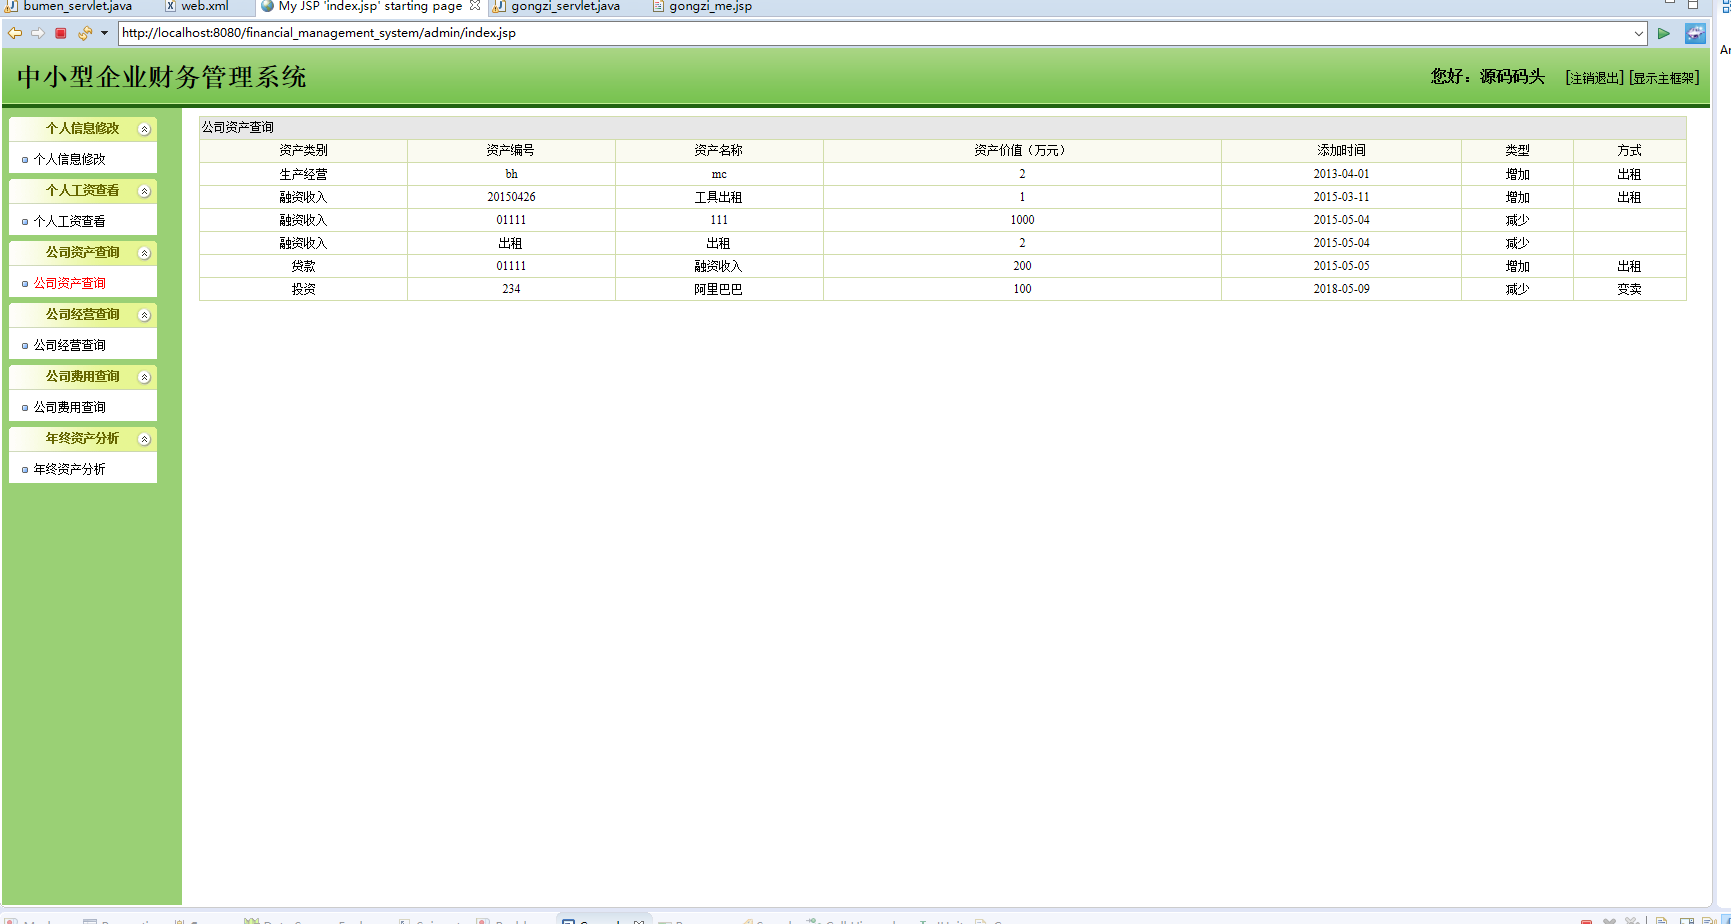Viewport: 1731px width, 924px height.
Task: Switch to the bumen_servlet.java tab
Action: 70,6
